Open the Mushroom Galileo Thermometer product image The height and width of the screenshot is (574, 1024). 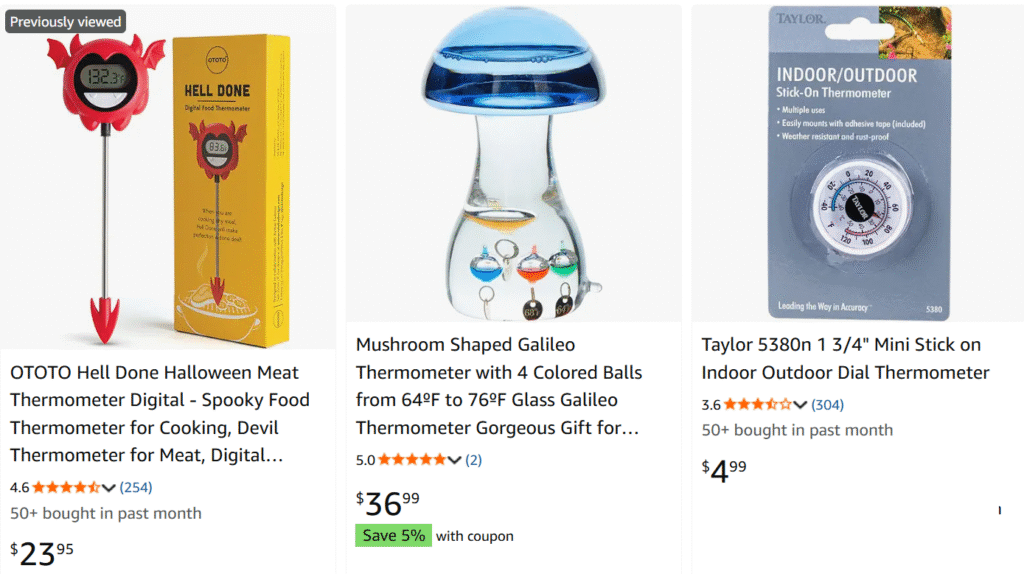(x=513, y=165)
